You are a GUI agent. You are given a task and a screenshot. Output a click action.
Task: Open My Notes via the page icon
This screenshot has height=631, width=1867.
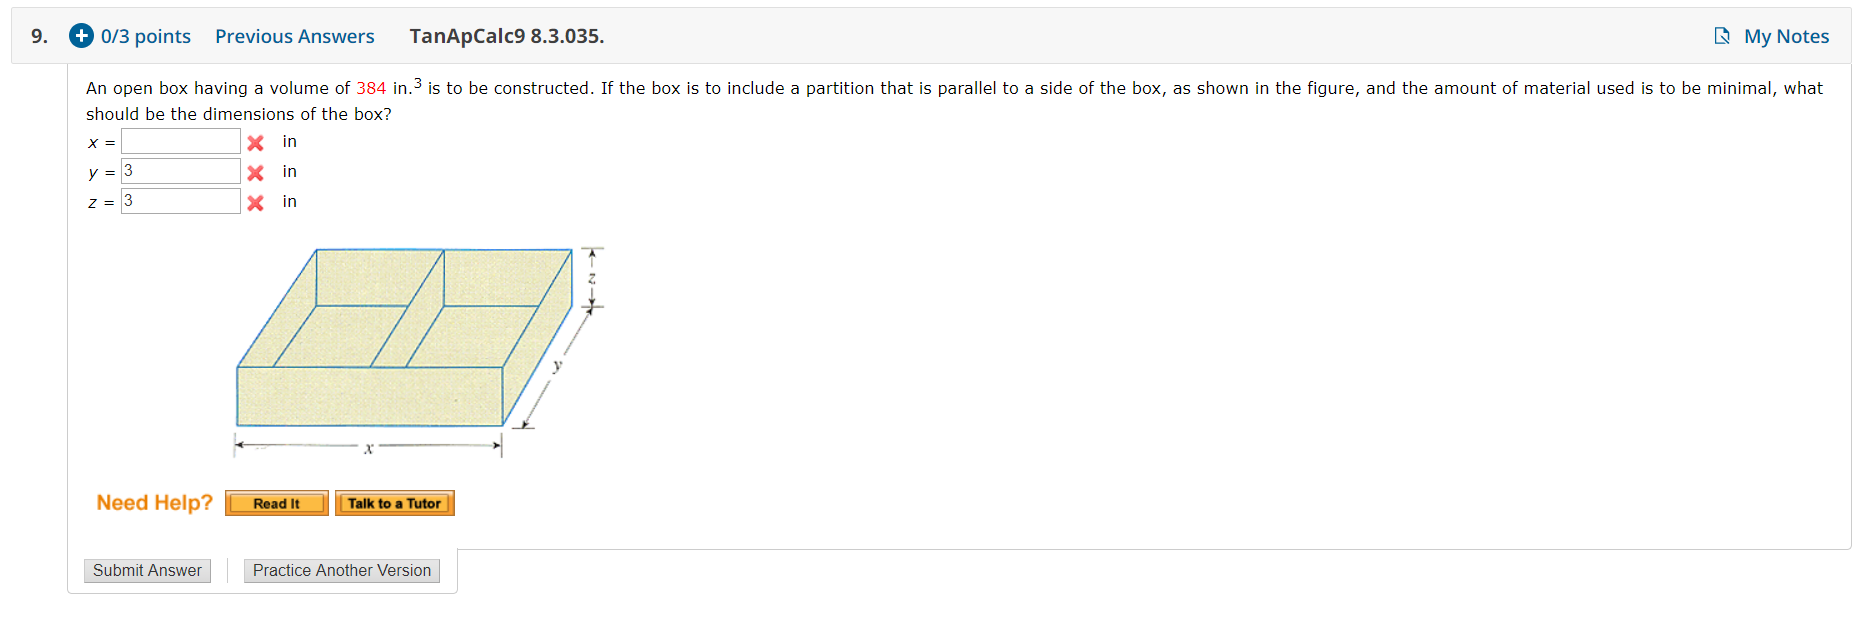1721,35
